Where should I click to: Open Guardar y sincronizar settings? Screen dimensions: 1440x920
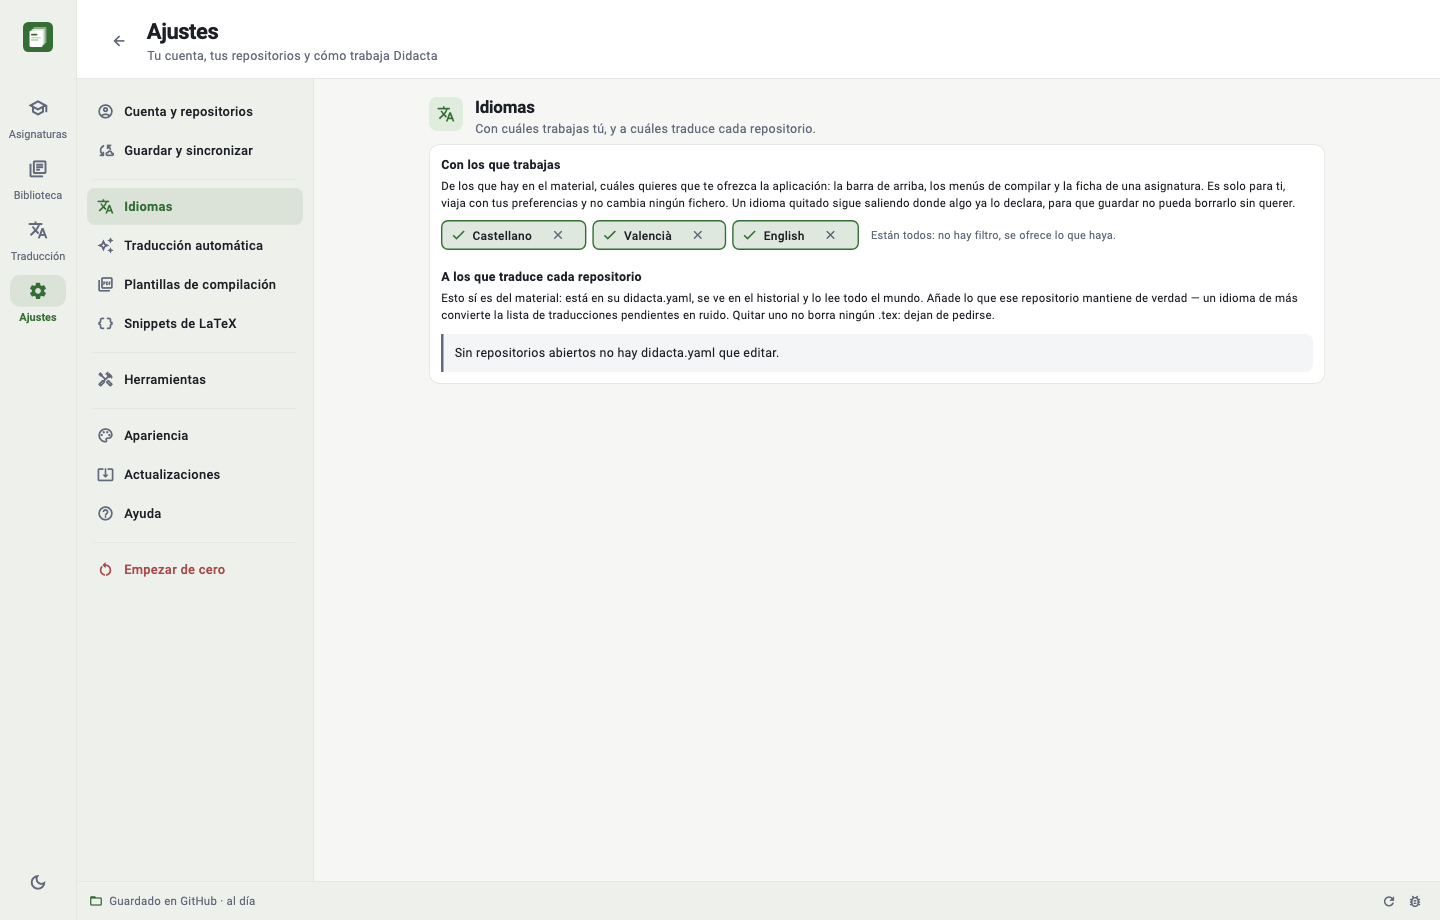pos(195,151)
